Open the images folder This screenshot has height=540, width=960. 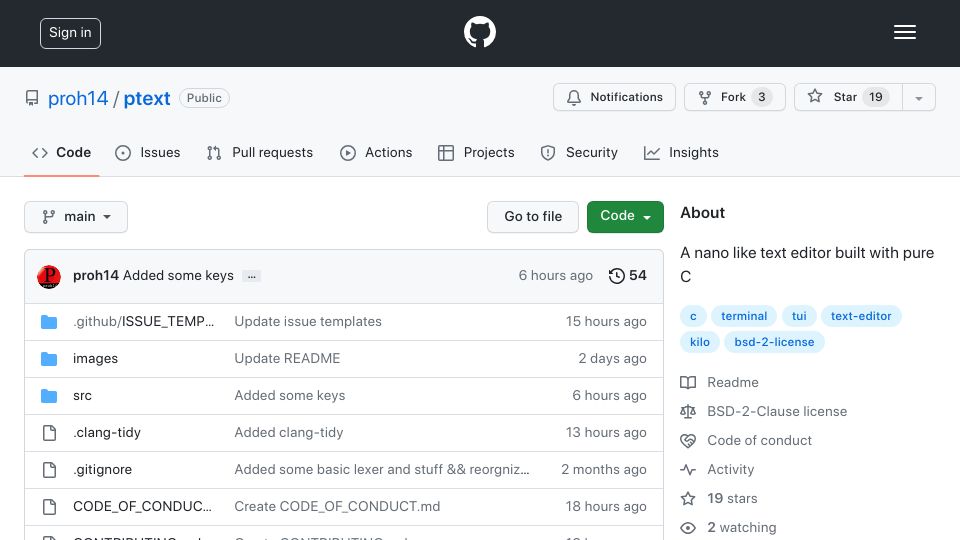click(96, 359)
